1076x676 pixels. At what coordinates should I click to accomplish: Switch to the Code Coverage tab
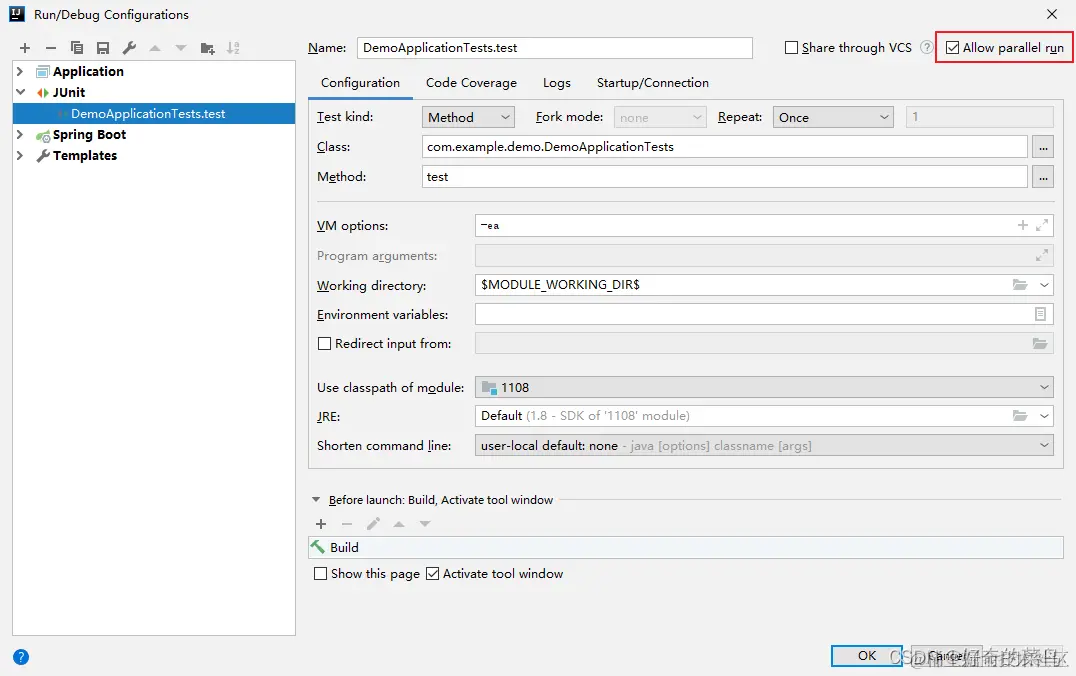point(471,83)
